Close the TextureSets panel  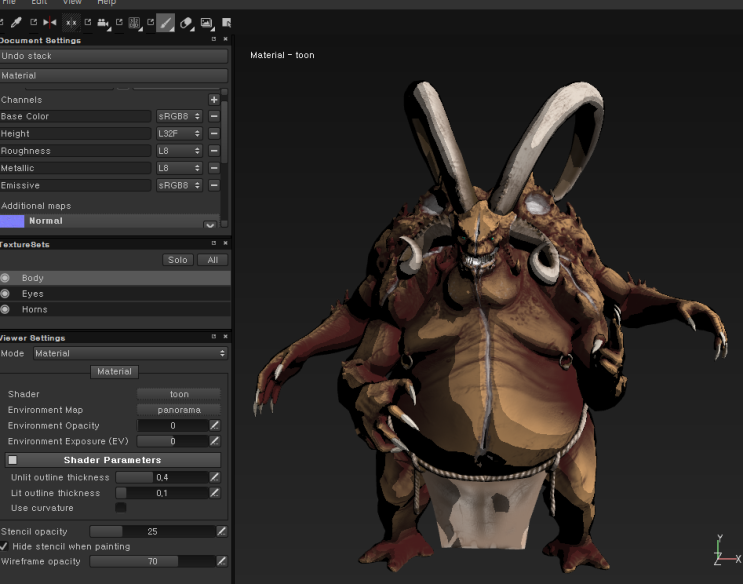point(225,243)
